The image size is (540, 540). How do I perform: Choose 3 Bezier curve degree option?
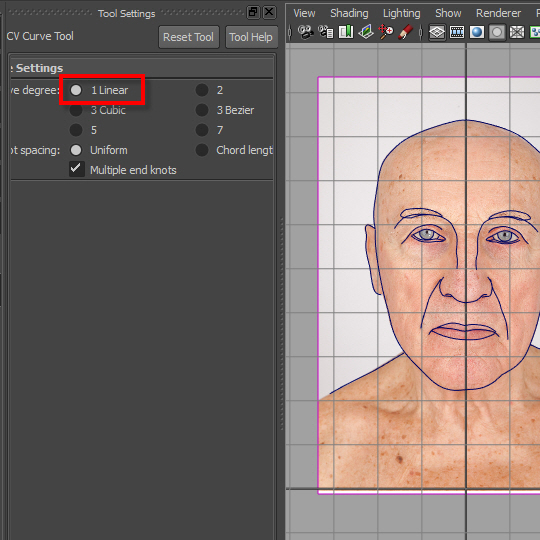point(202,110)
